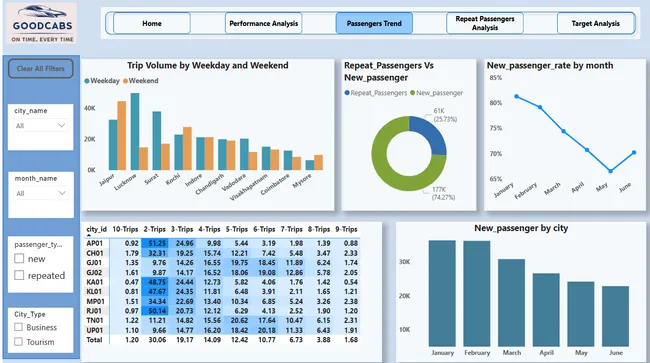650x363 pixels.
Task: Click the GoodCabs logo
Action: click(42, 24)
